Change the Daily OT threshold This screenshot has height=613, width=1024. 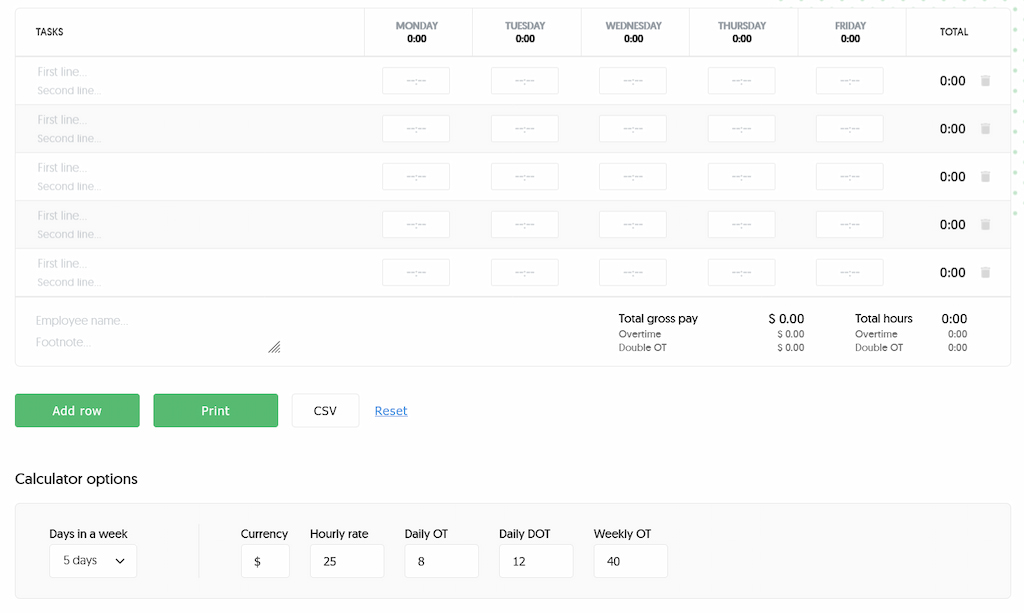coord(441,561)
